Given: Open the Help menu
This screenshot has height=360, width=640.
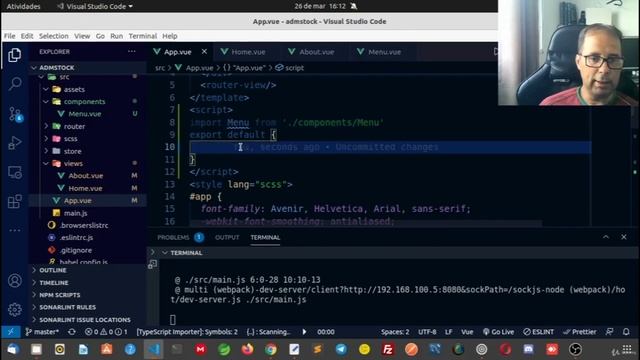Looking at the screenshot, I should [x=169, y=36].
